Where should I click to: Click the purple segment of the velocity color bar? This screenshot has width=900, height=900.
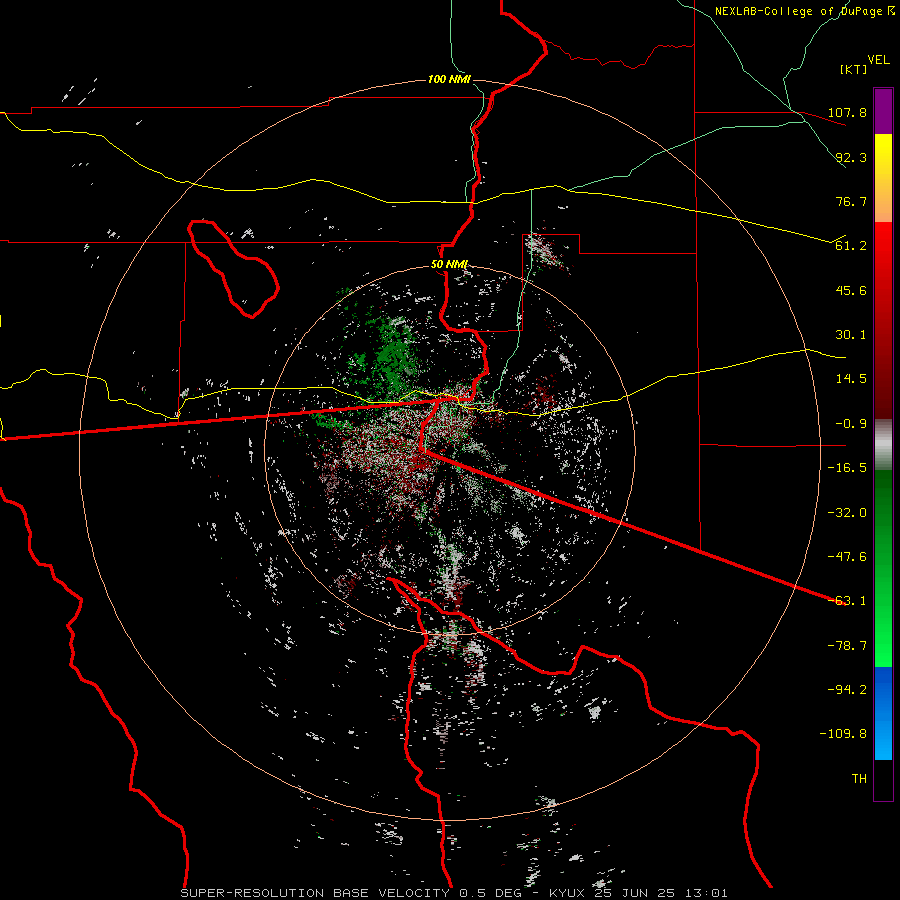tap(883, 111)
